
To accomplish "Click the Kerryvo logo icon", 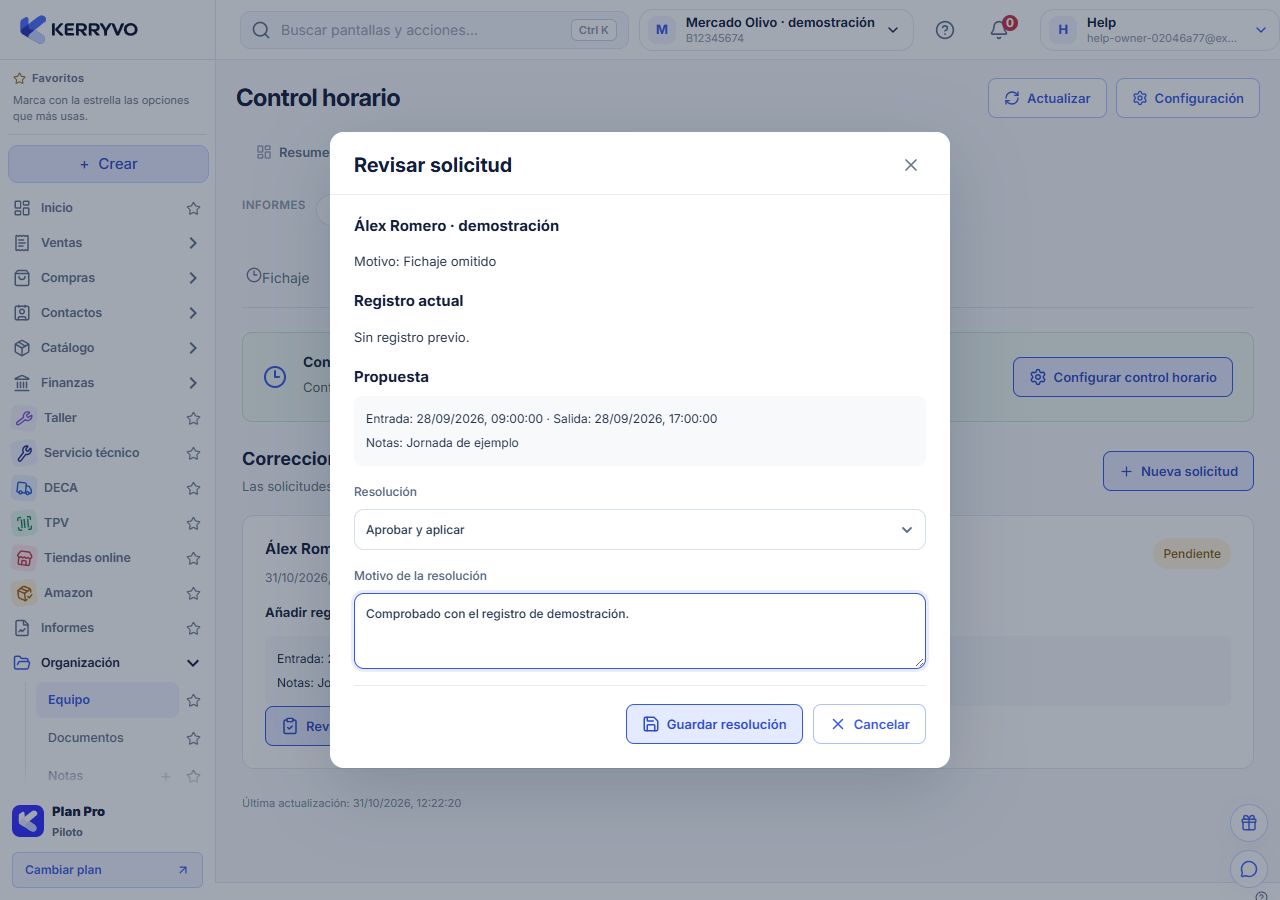I will (x=33, y=29).
